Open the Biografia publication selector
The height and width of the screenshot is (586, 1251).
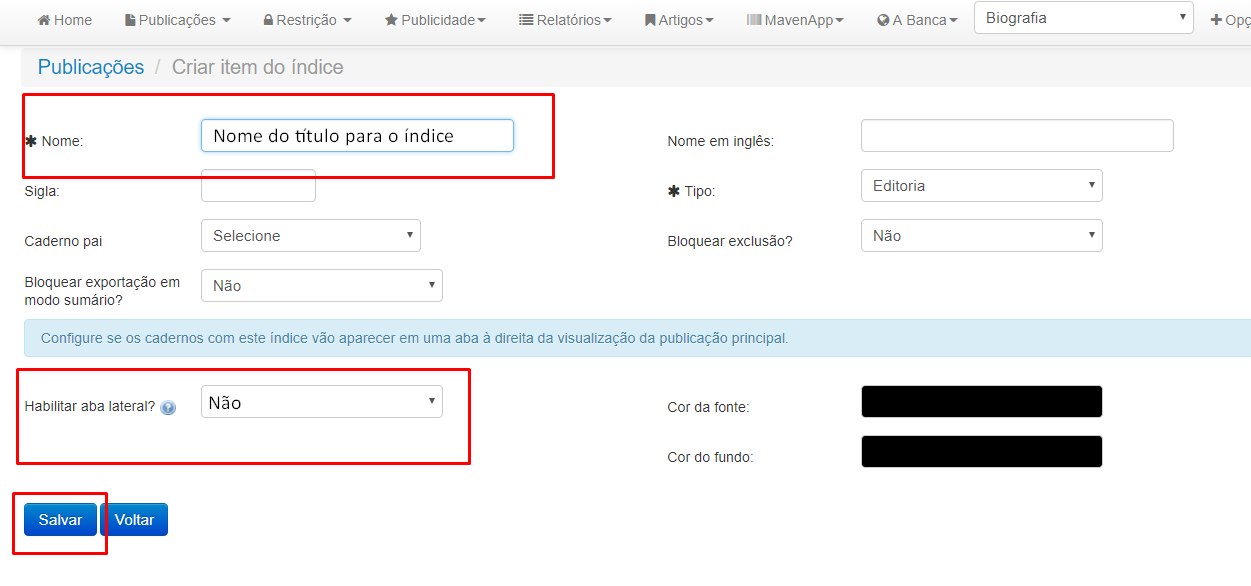(x=1084, y=18)
